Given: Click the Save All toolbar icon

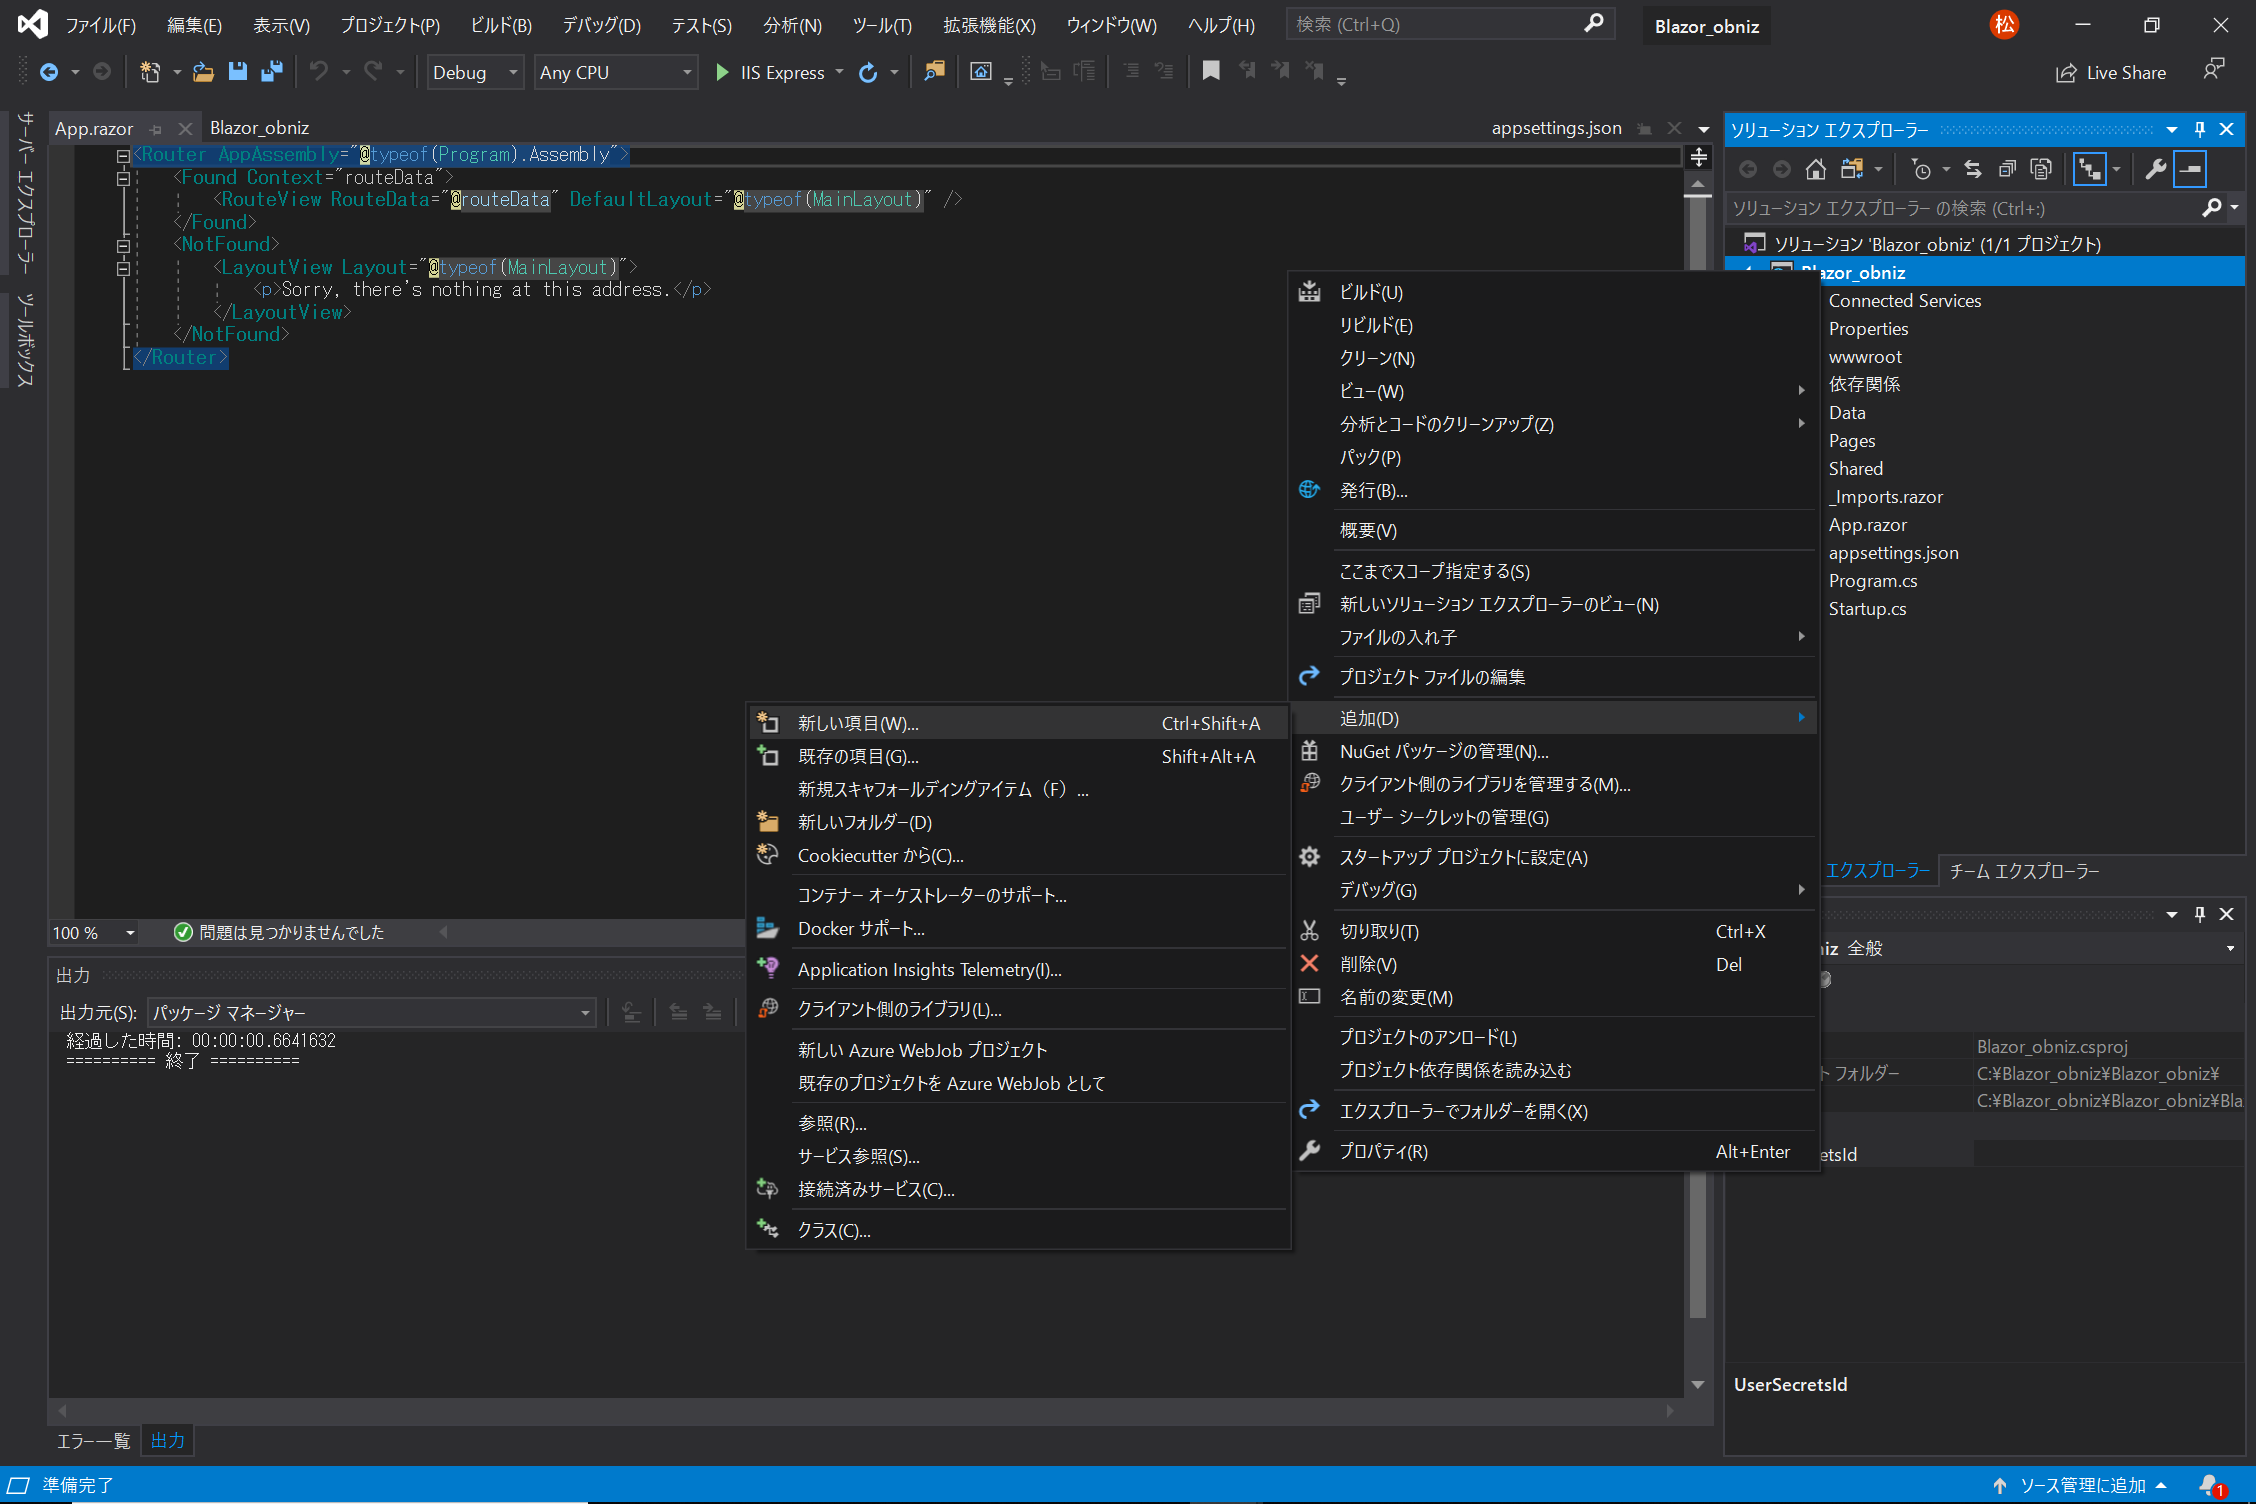Looking at the screenshot, I should (271, 72).
